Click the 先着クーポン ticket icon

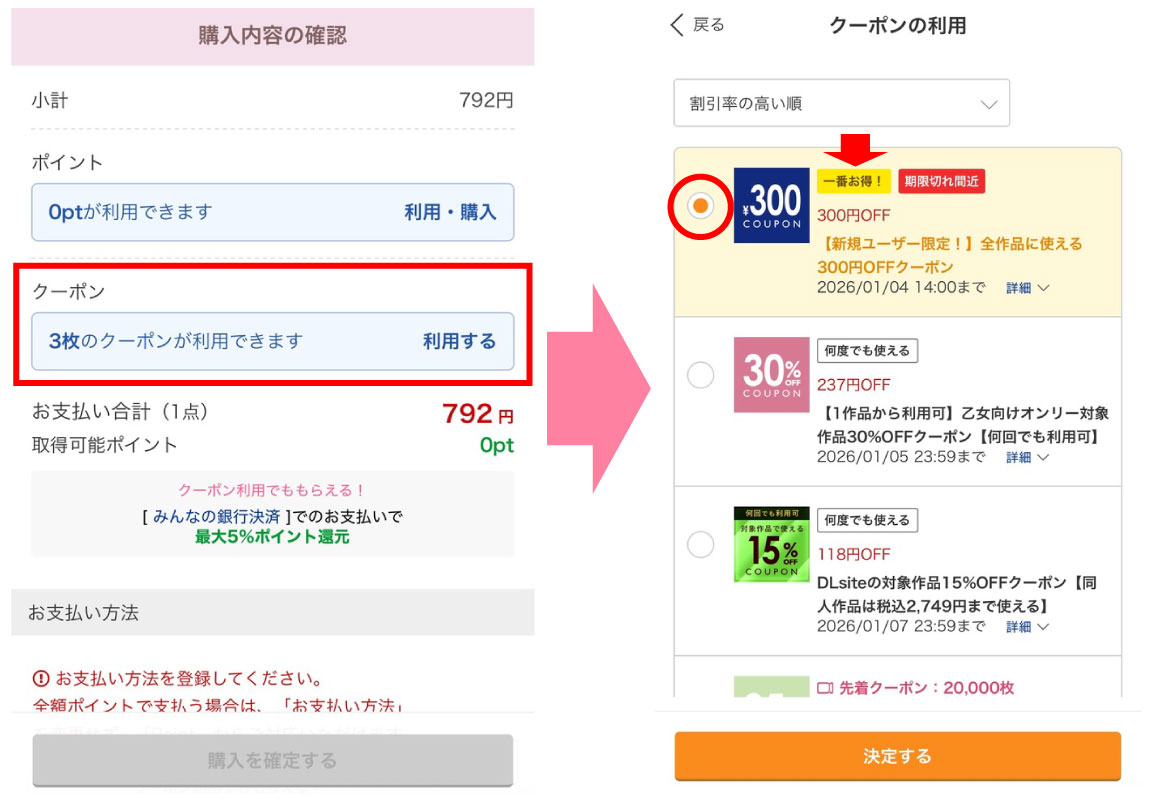[825, 688]
